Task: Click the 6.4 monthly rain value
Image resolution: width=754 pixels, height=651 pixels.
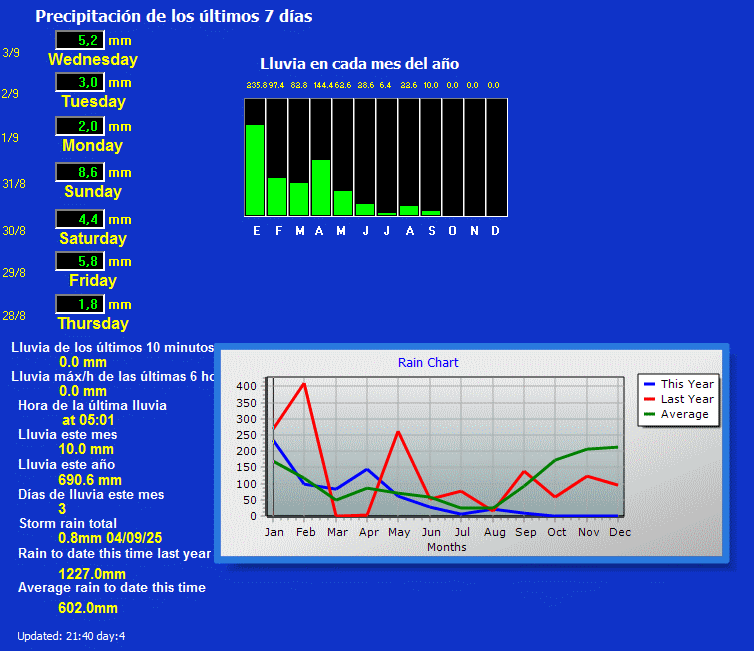Action: tap(385, 85)
